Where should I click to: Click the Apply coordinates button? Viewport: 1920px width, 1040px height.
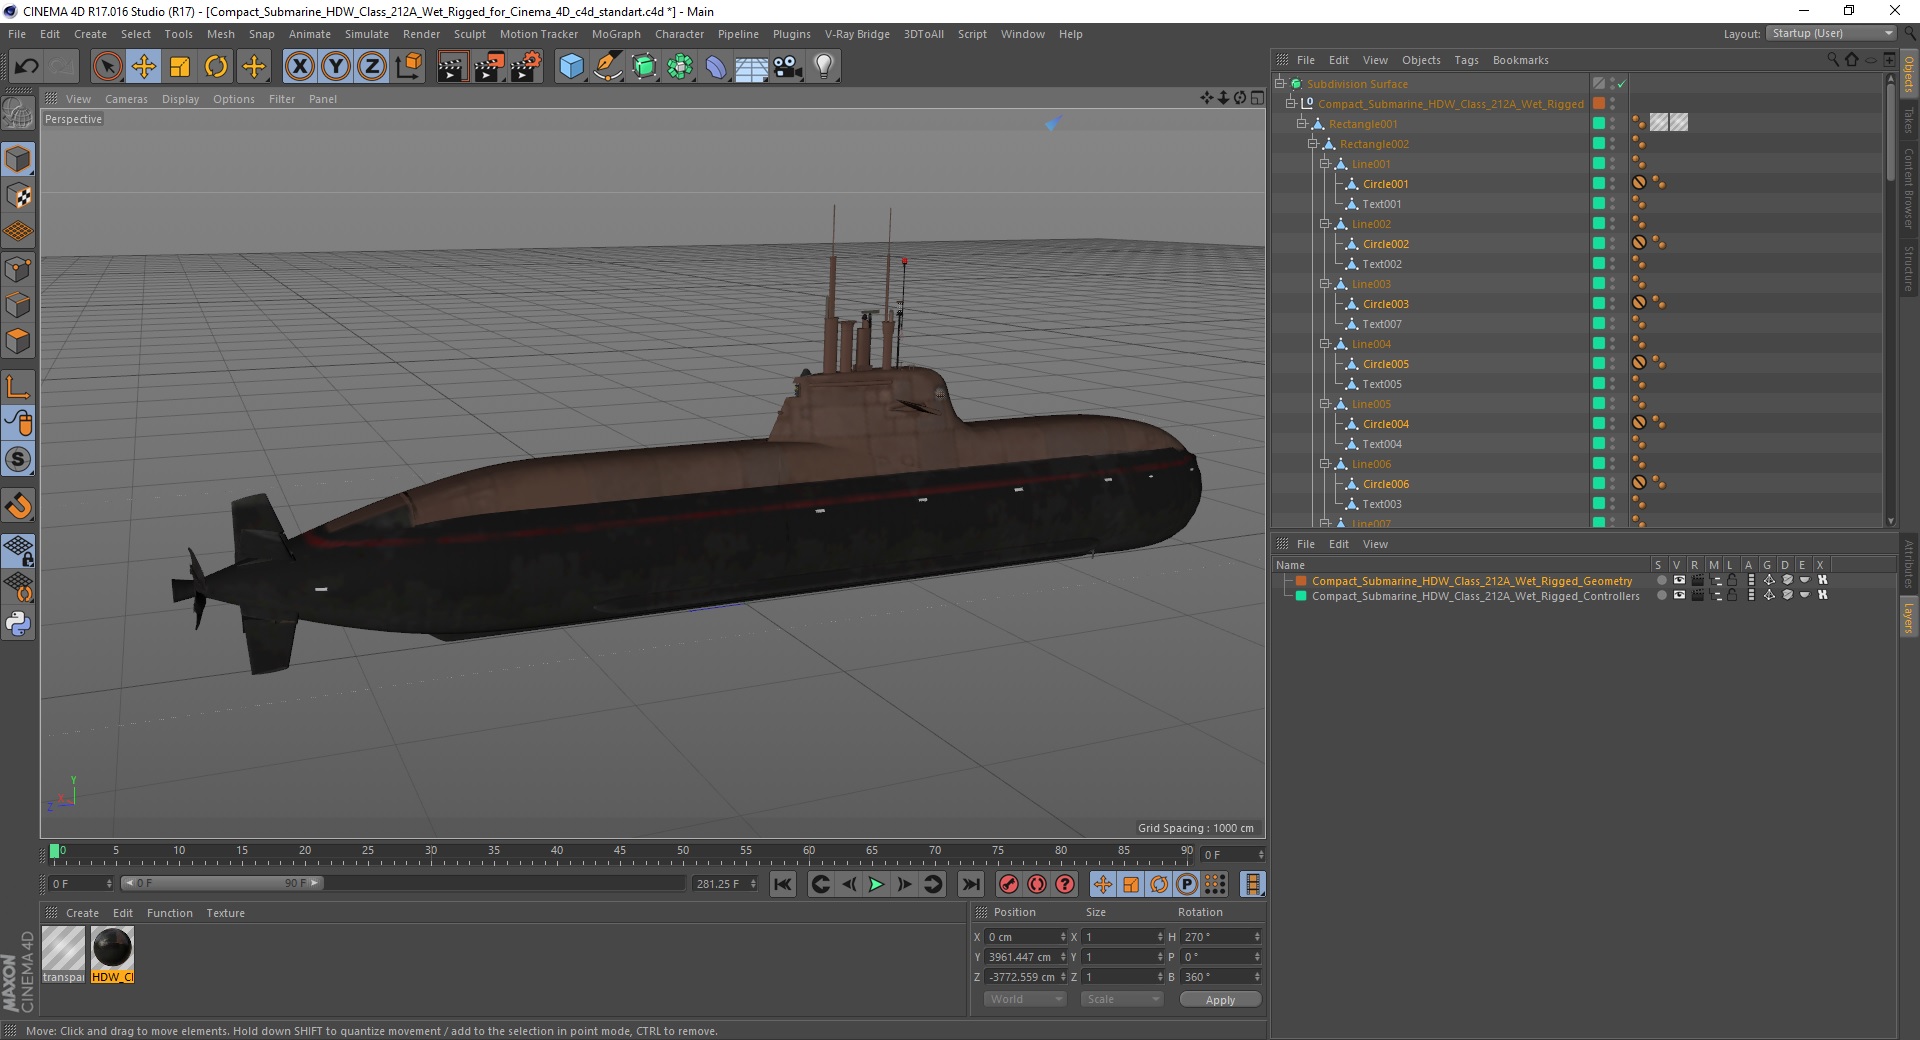tap(1220, 1000)
